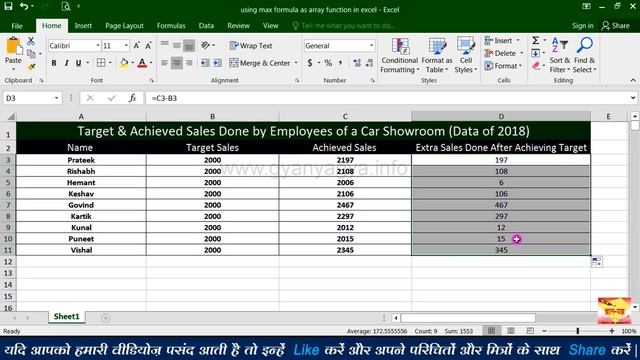Screen dimensions: 640x360
Task: Toggle Bottom Align
Action: [189, 45]
